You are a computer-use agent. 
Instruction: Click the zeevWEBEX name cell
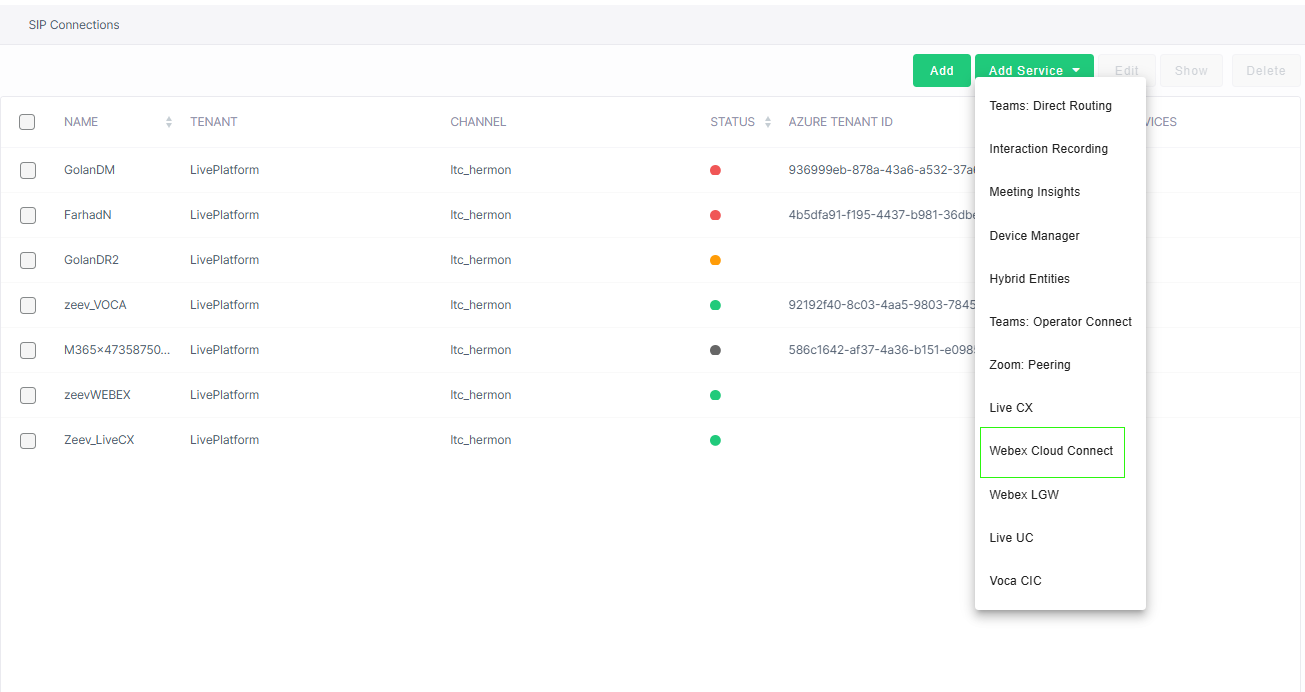[x=97, y=395]
